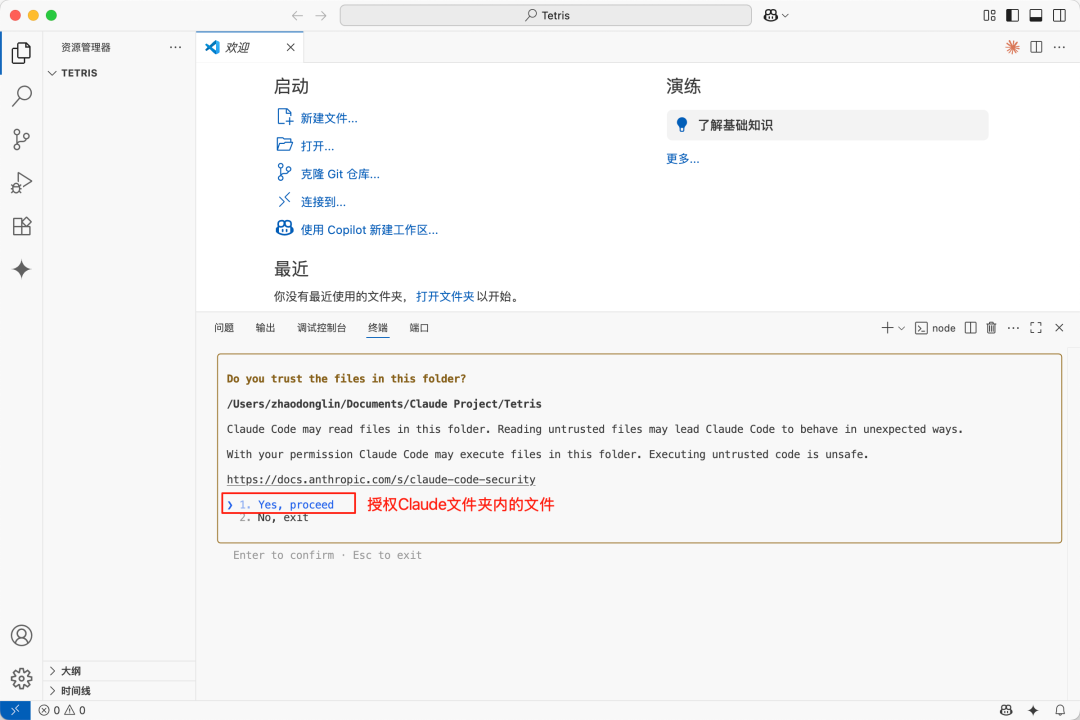Open the Search view in activity bar
This screenshot has width=1080, height=720.
pyautogui.click(x=21, y=96)
